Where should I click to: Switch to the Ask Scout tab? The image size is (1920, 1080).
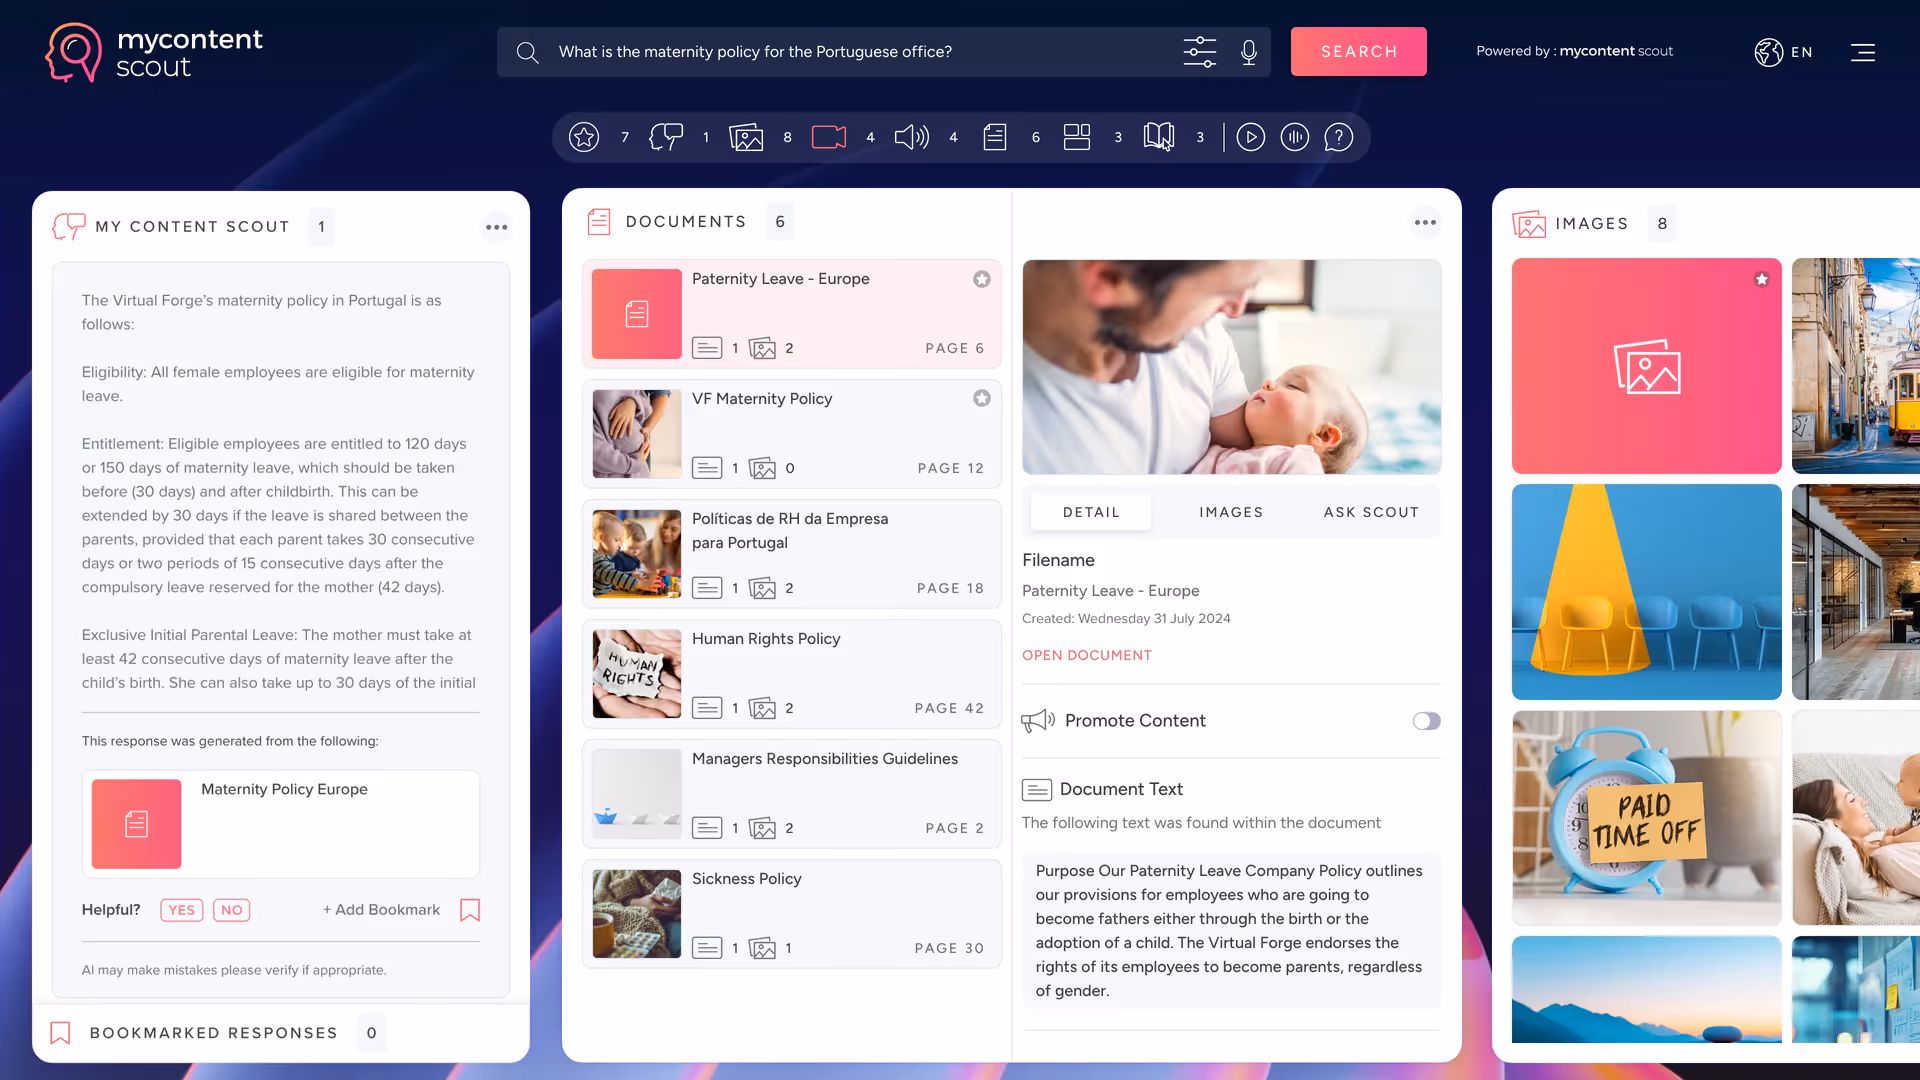pos(1371,512)
